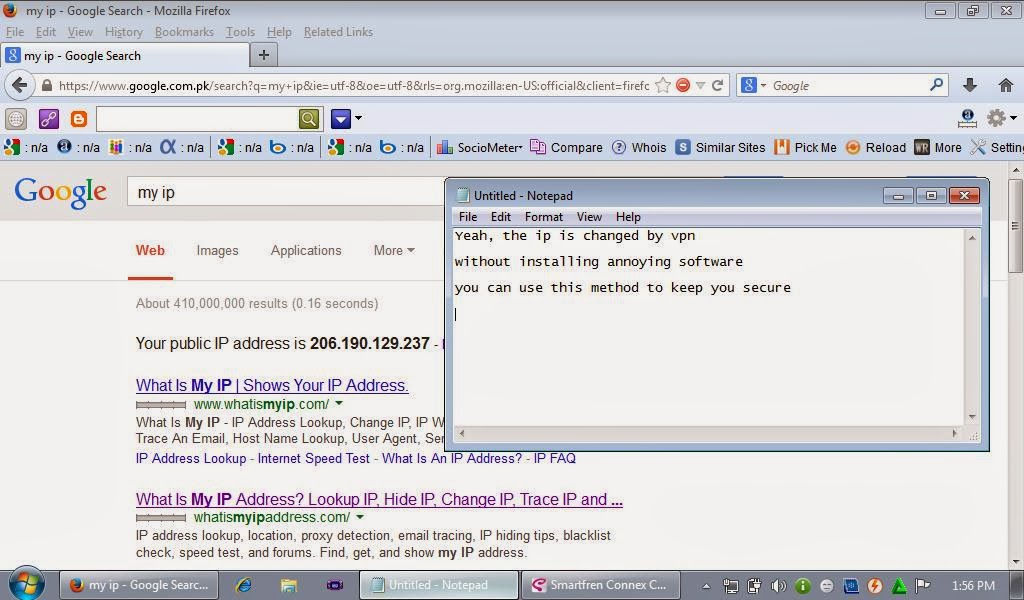
Task: Open 'What Is My IP | Shows Your IP Address' link
Action: coord(272,385)
